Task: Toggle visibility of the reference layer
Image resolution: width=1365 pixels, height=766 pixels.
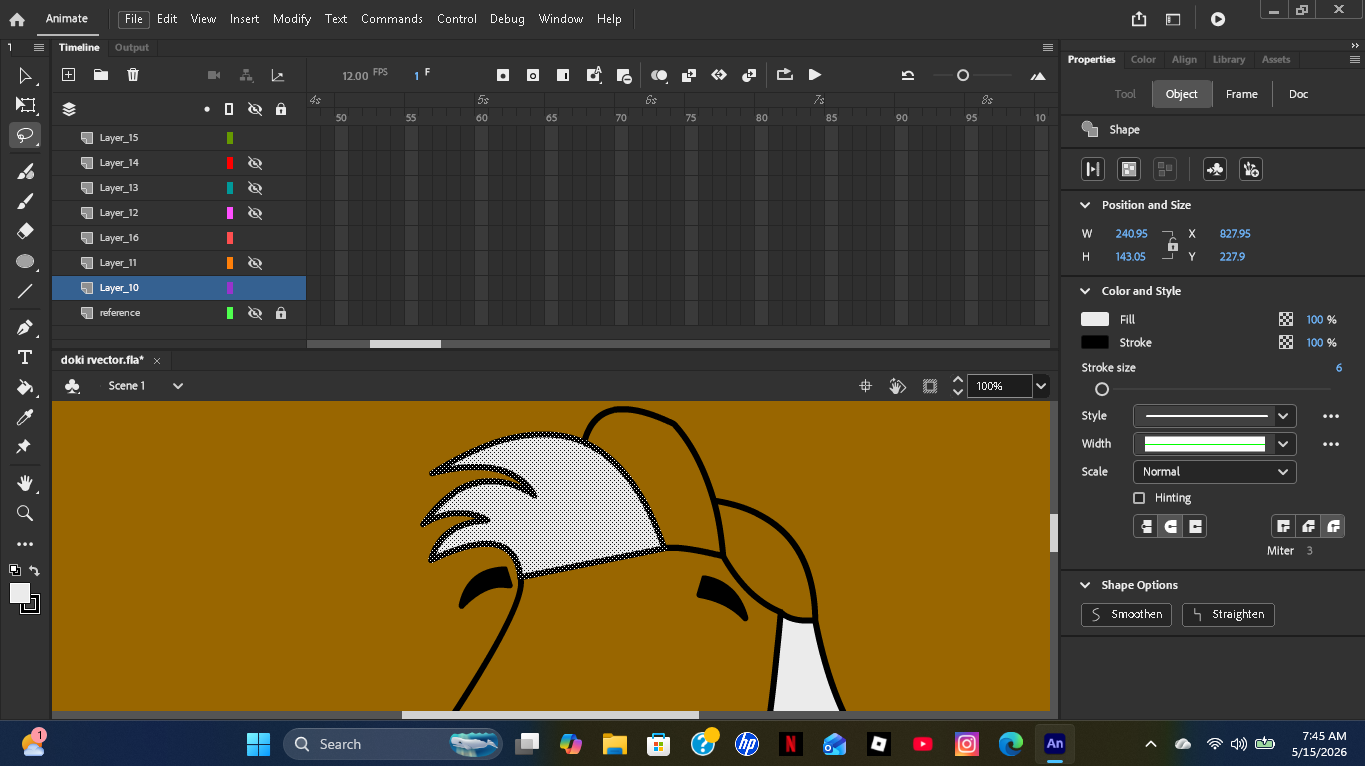Action: tap(255, 313)
